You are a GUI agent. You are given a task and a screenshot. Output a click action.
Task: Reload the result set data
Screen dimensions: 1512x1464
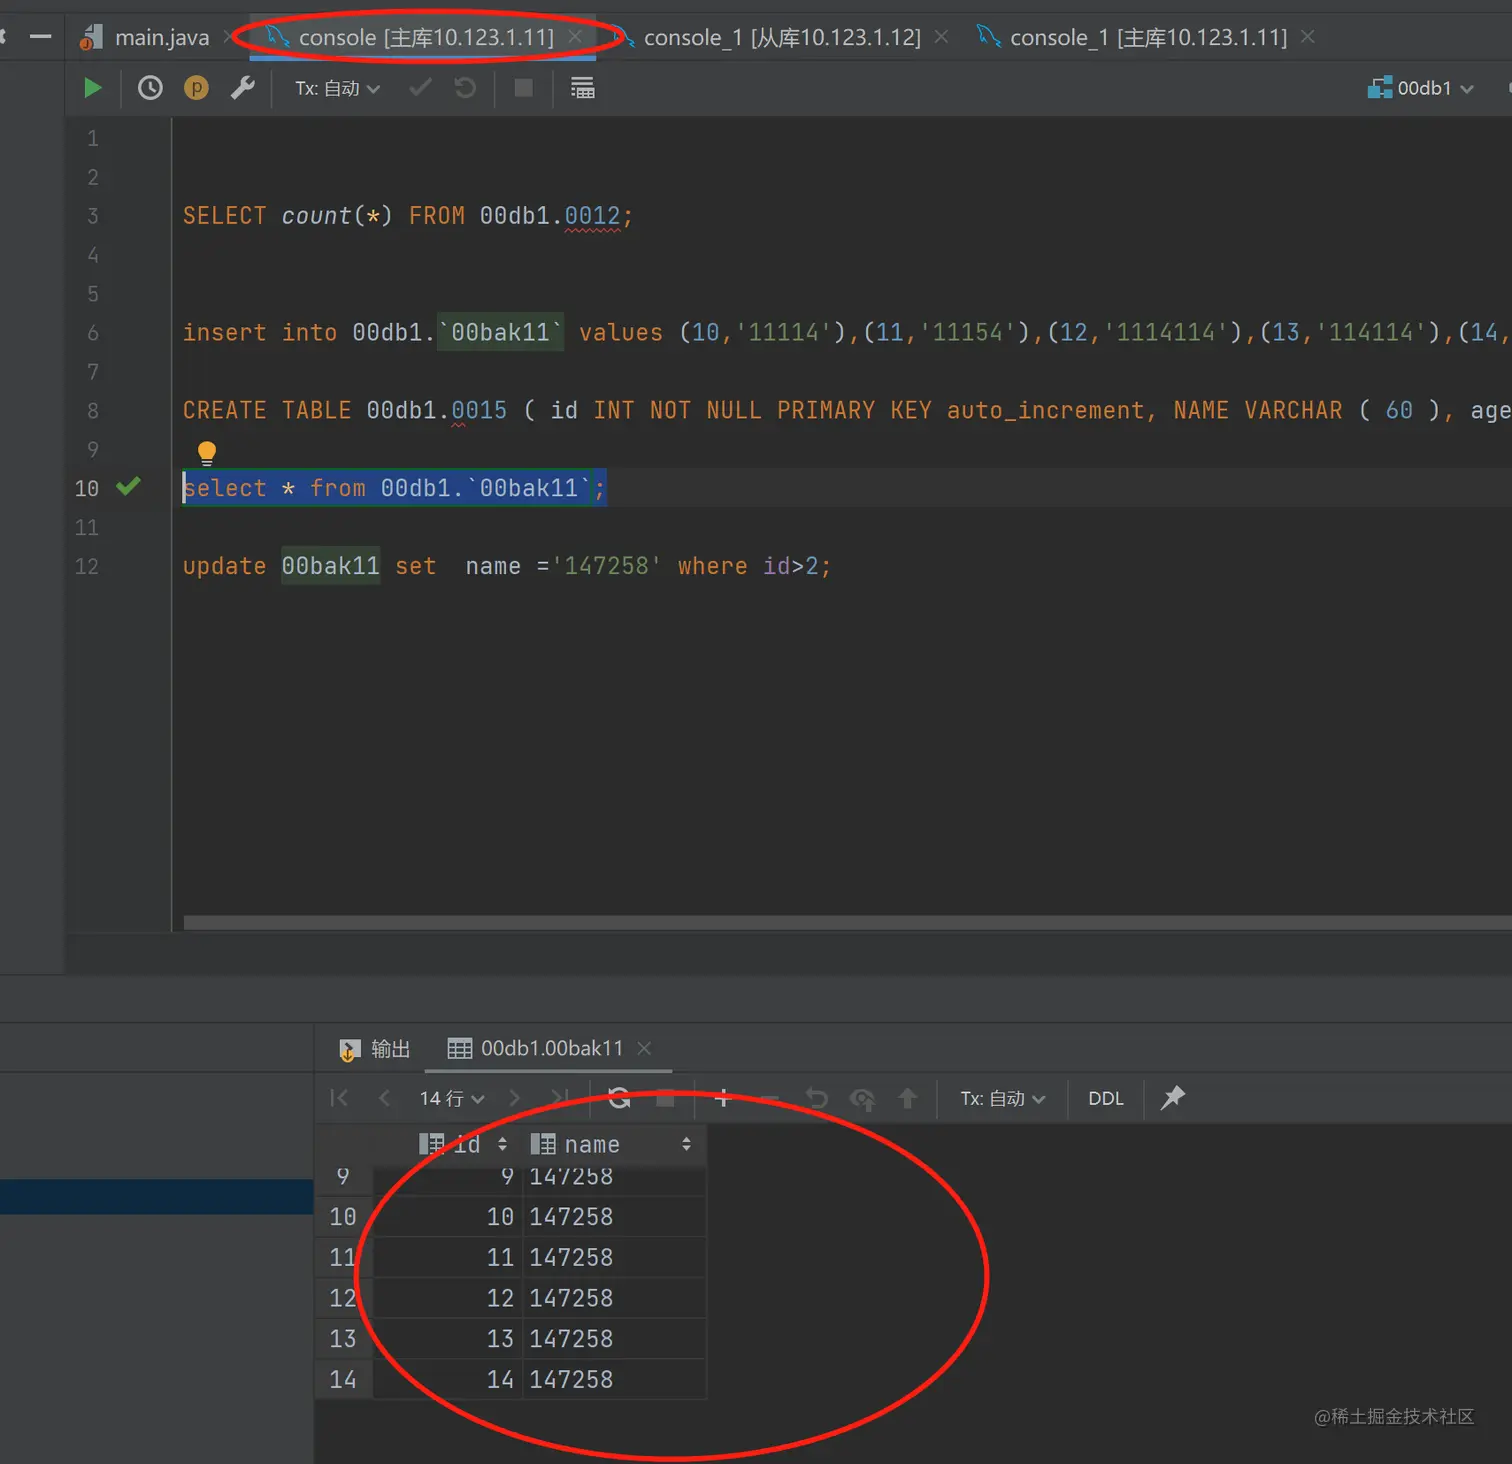coord(619,1098)
